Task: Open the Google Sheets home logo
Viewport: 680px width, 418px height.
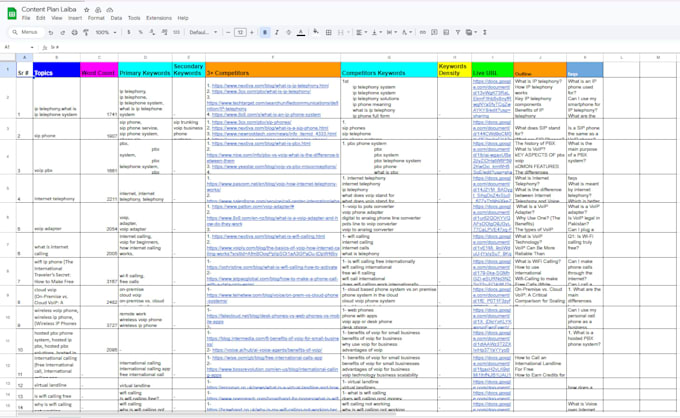Action: click(12, 13)
